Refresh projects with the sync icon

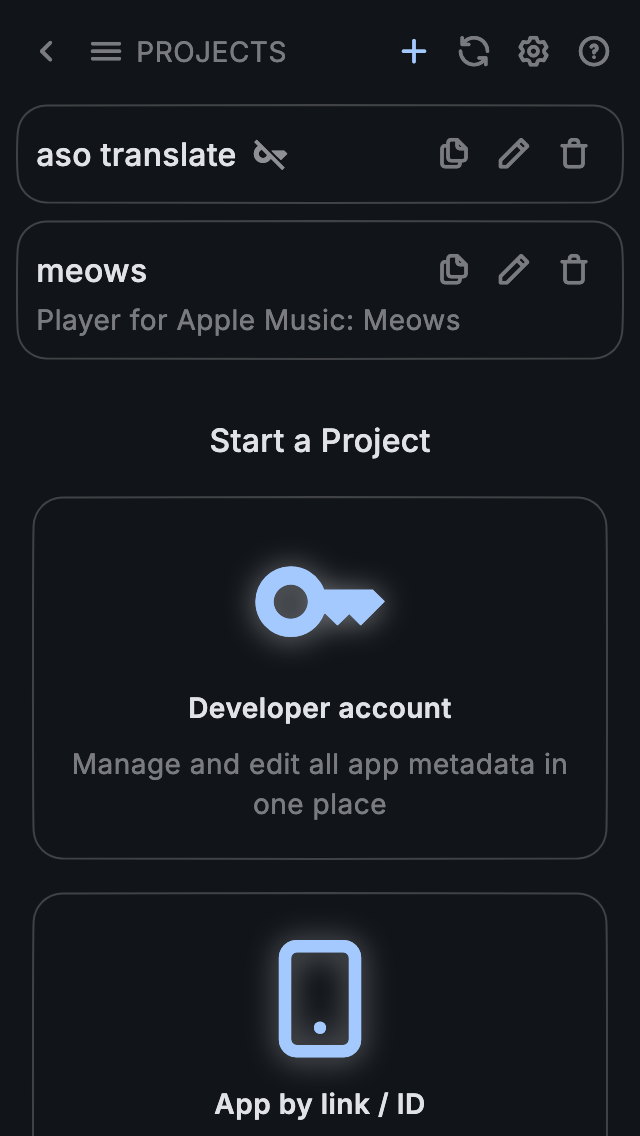click(474, 52)
